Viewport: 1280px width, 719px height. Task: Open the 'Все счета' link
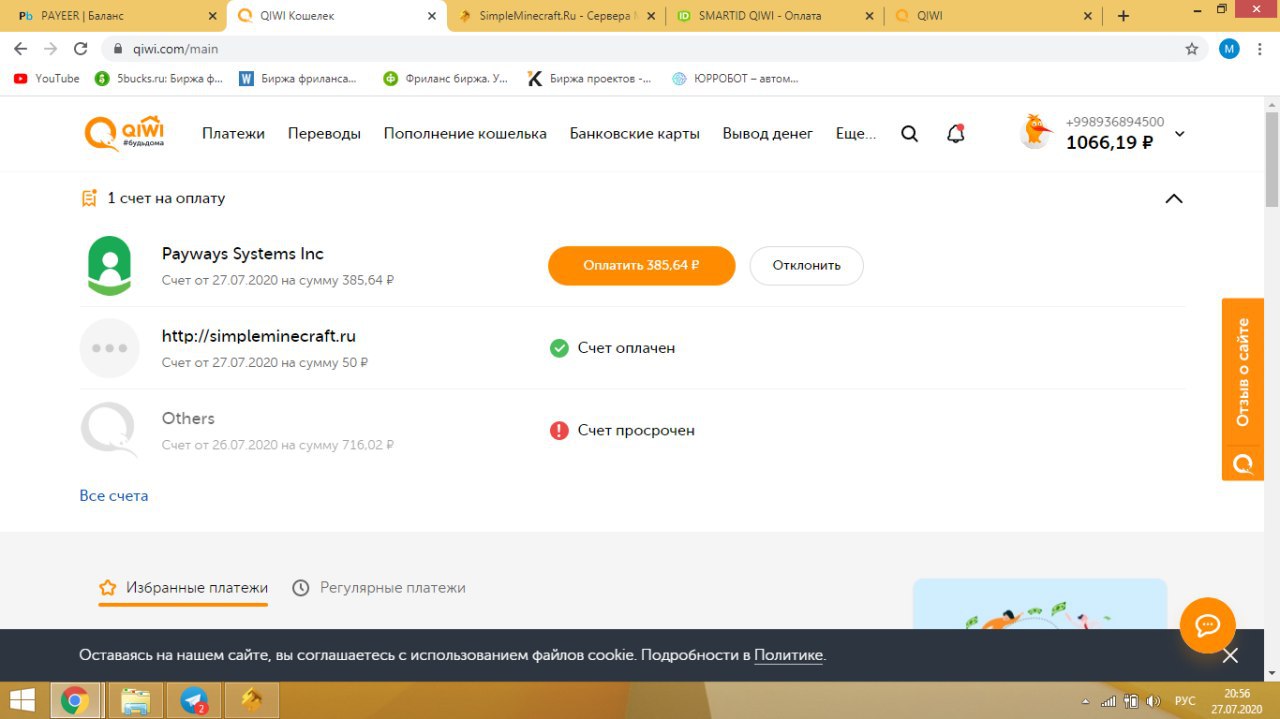114,495
